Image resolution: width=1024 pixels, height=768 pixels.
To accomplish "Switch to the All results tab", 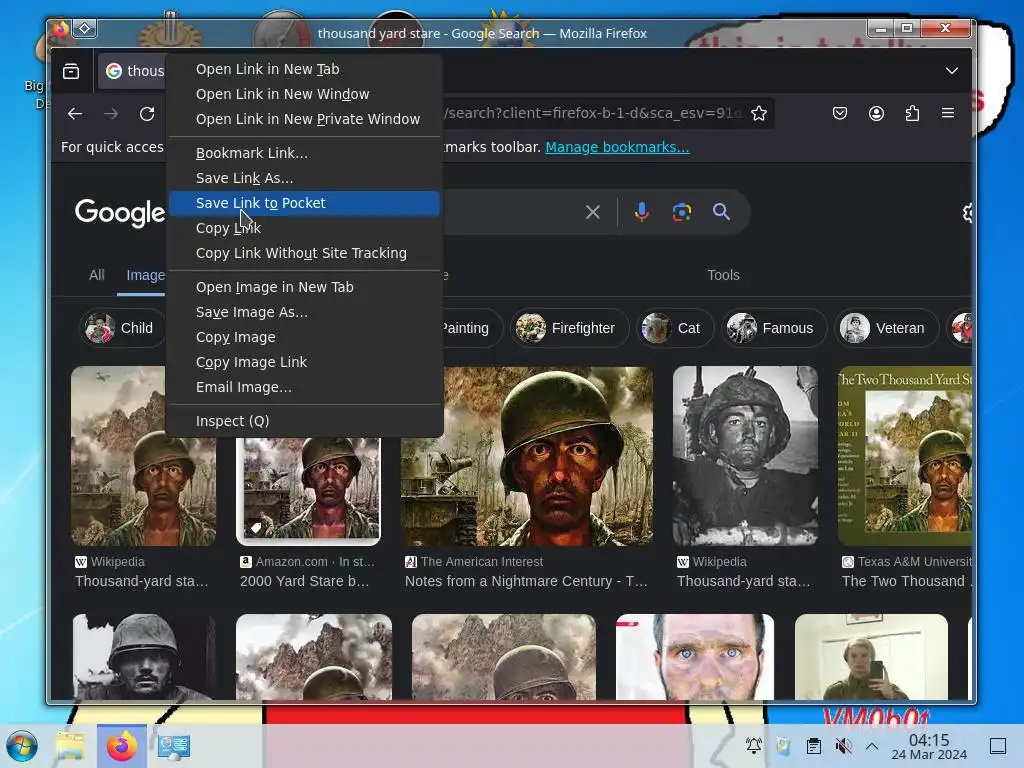I will 97,275.
